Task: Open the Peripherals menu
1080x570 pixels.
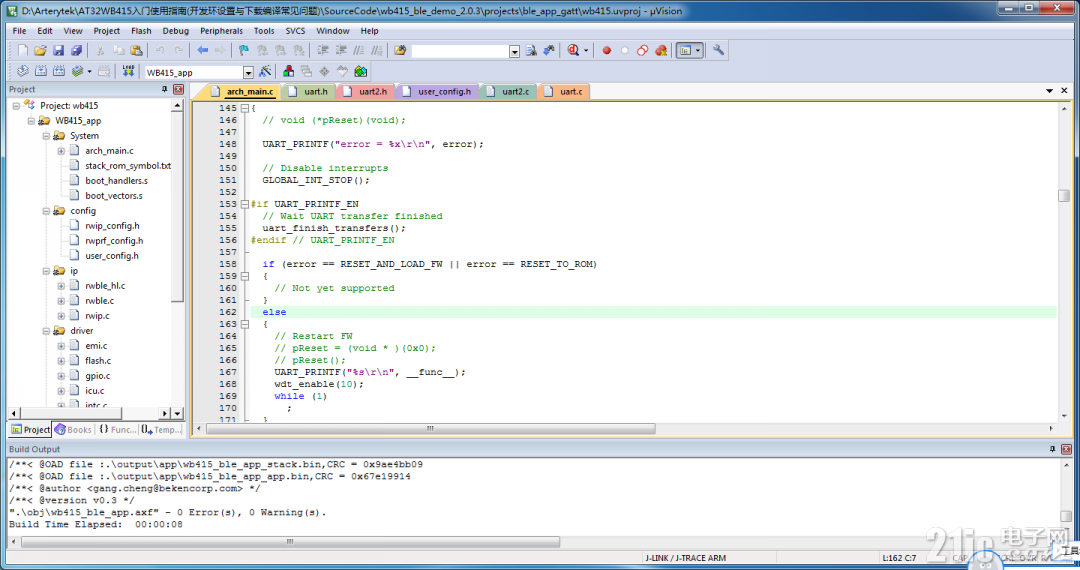Action: (221, 31)
